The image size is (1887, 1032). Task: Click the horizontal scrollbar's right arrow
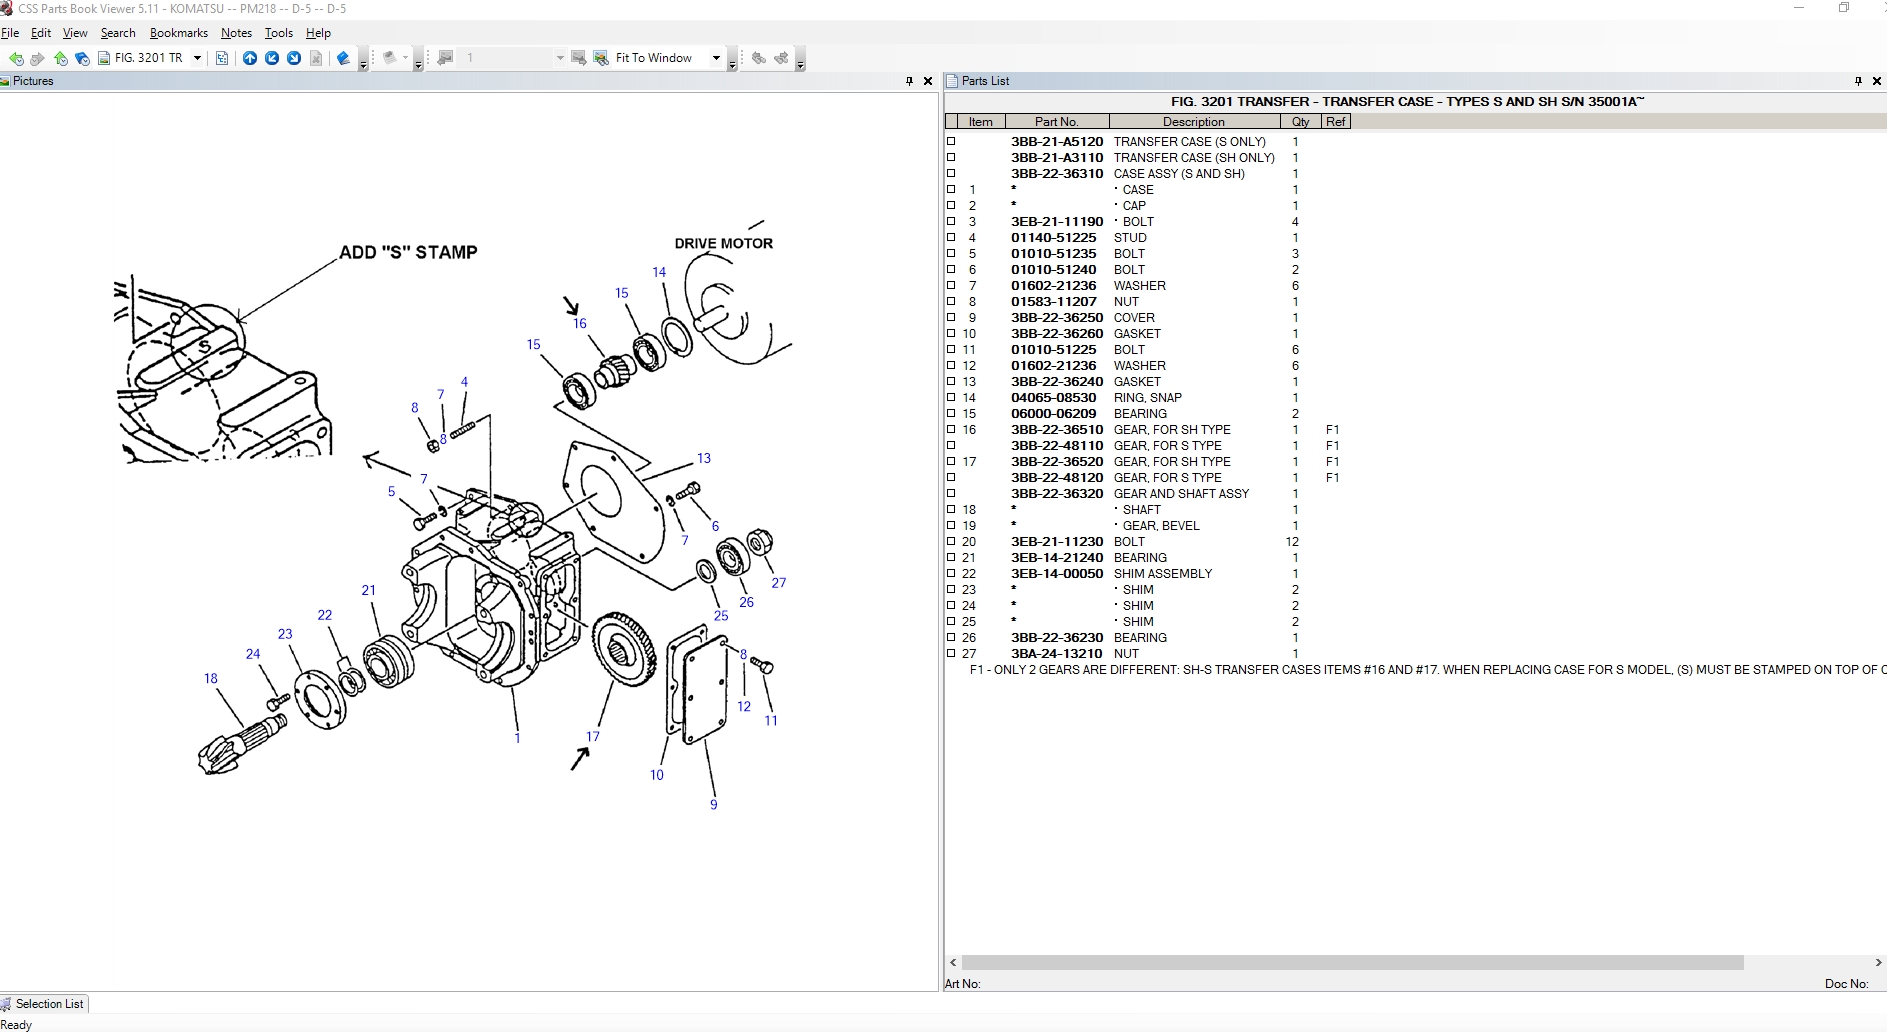pos(1878,962)
